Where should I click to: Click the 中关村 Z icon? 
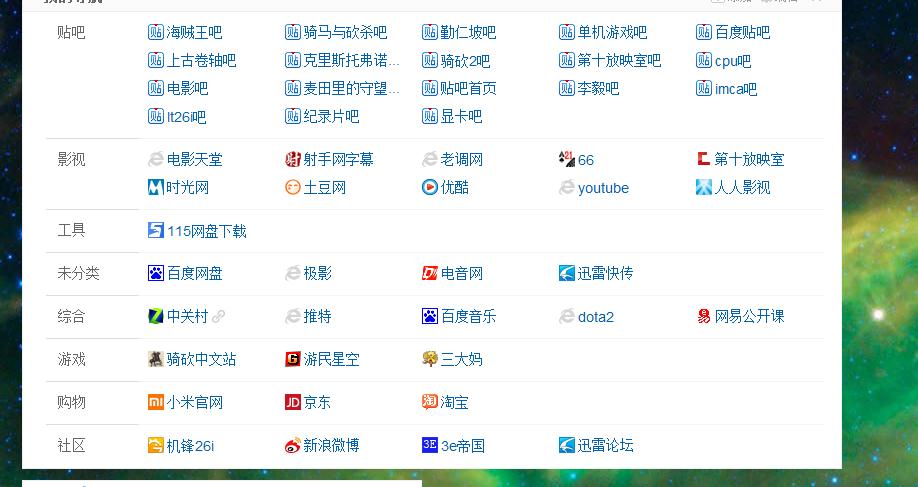pyautogui.click(x=156, y=317)
